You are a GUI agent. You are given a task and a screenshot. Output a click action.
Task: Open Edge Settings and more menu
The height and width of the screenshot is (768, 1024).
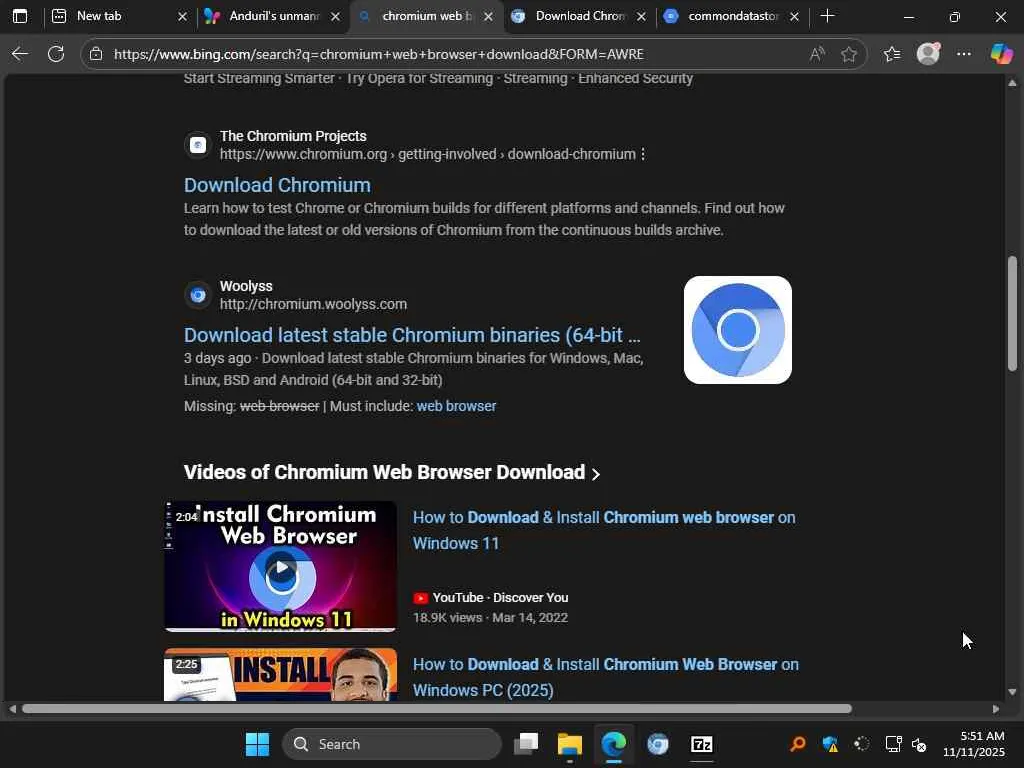tap(964, 54)
